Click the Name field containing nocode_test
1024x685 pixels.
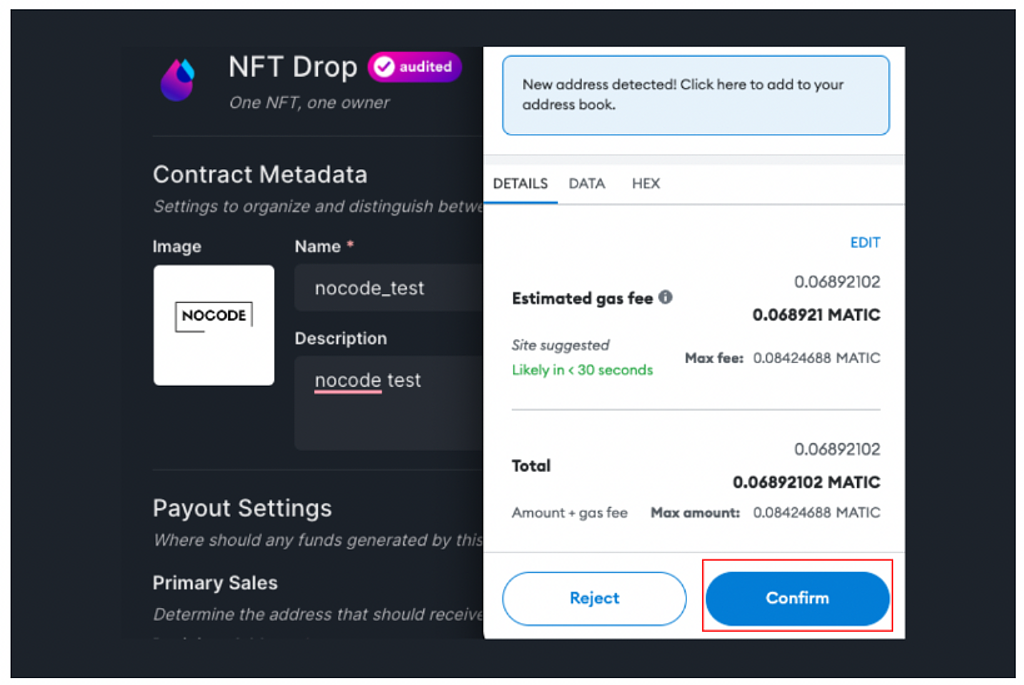point(390,288)
